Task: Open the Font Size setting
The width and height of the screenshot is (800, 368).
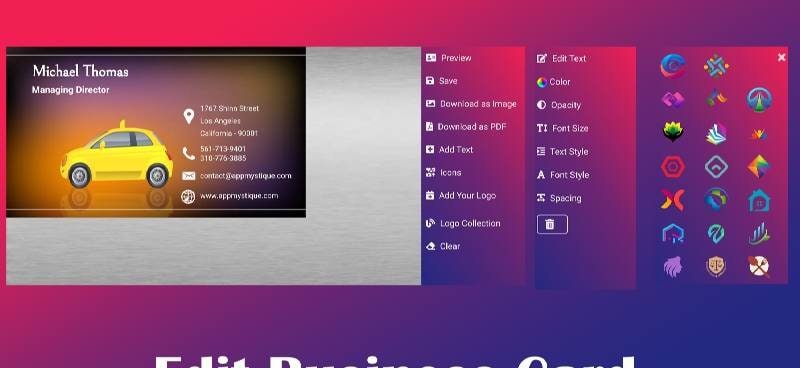Action: tap(562, 129)
